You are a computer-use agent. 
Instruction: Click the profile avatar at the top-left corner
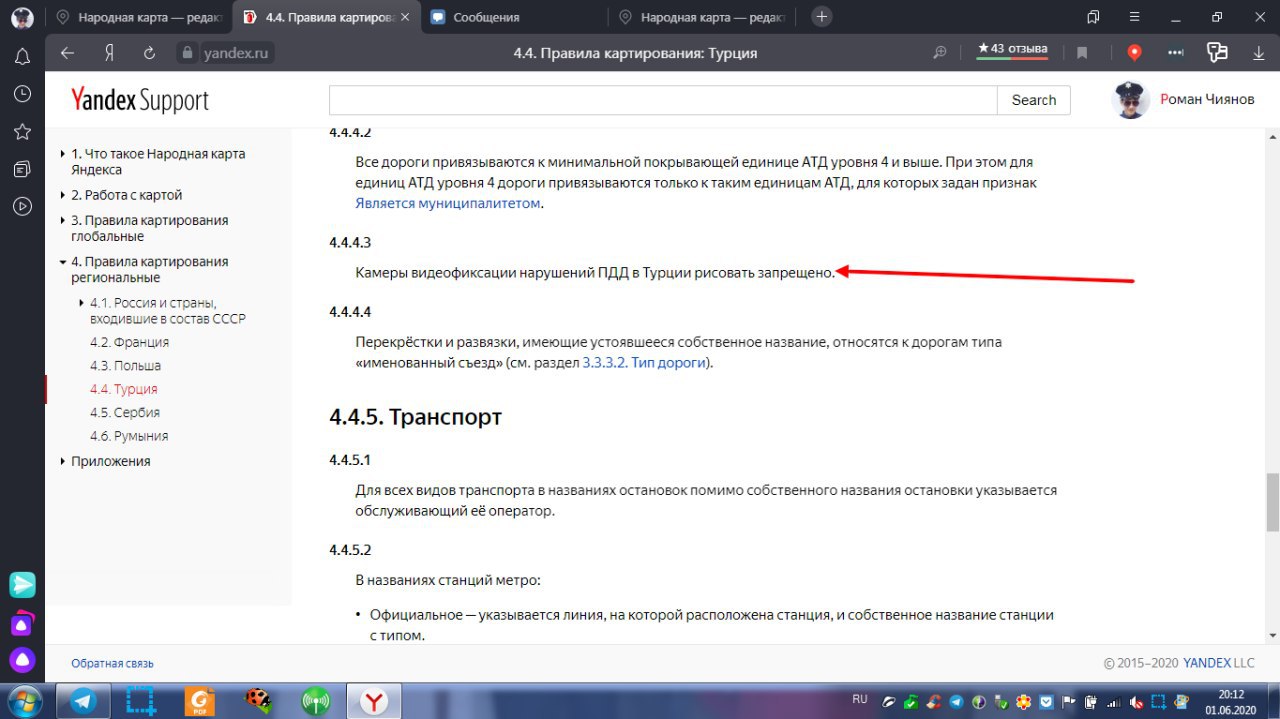tap(22, 17)
